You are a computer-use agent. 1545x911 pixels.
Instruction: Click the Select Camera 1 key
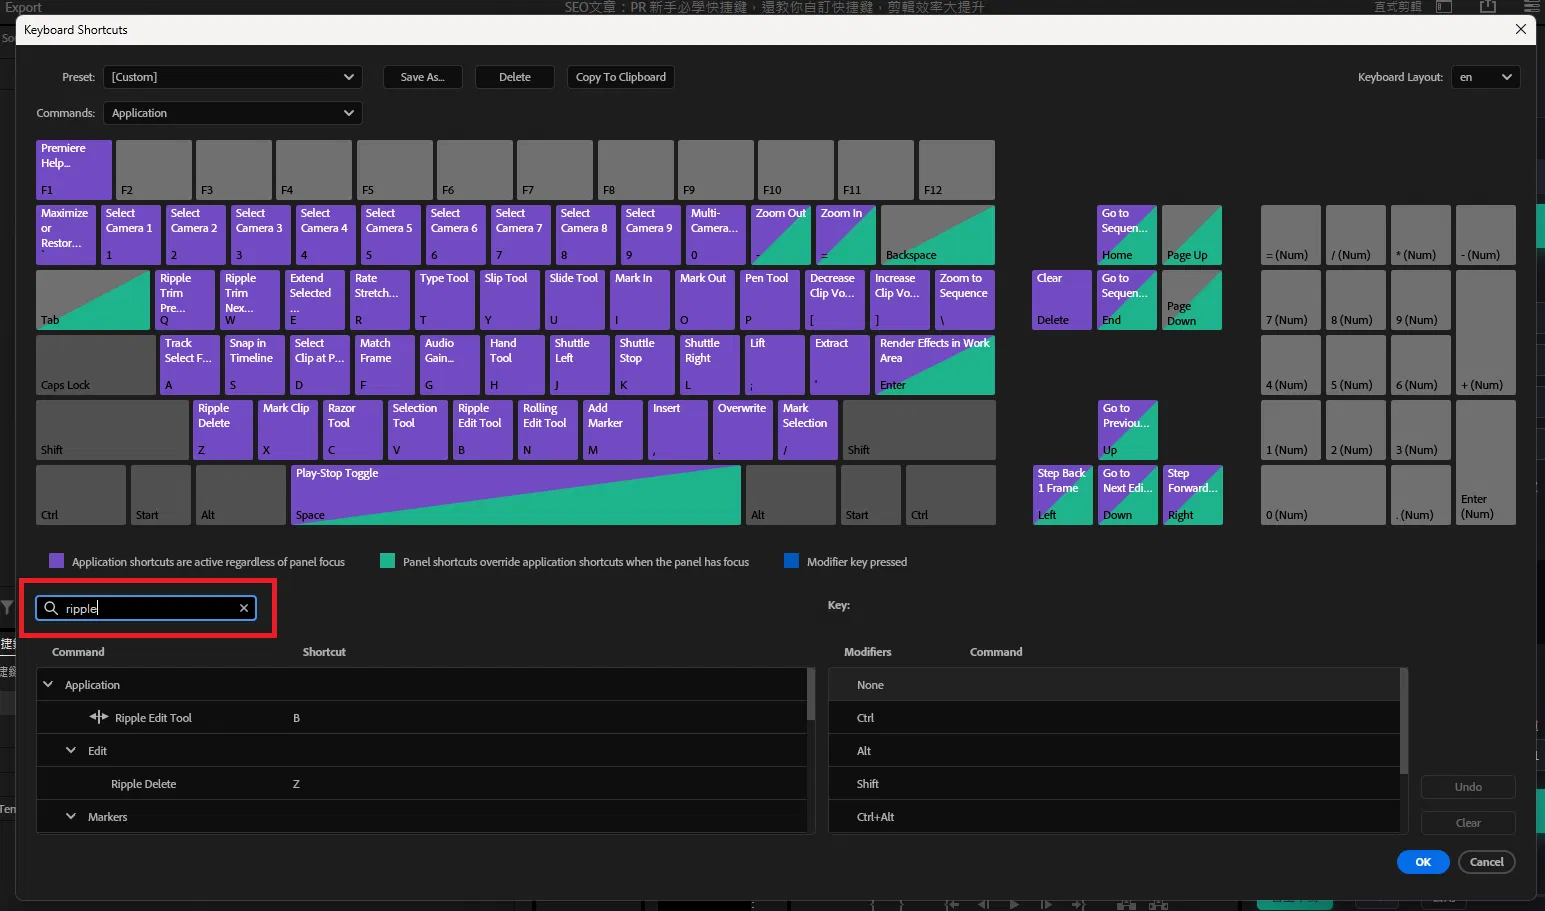coord(131,235)
